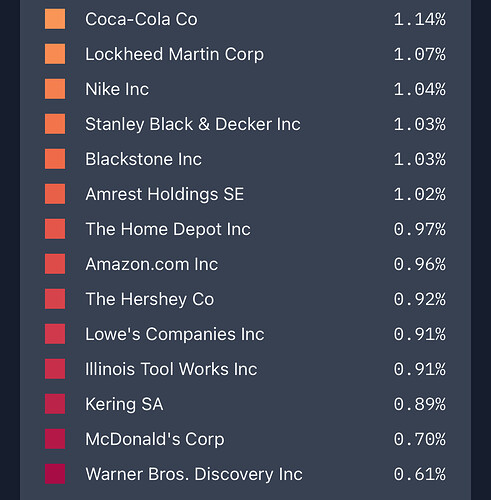Click the Amazon.com Inc color swatch
The image size is (491, 500).
point(55,264)
